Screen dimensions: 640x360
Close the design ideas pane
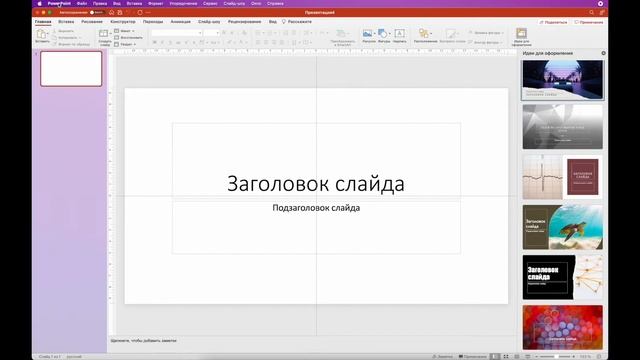(x=603, y=53)
